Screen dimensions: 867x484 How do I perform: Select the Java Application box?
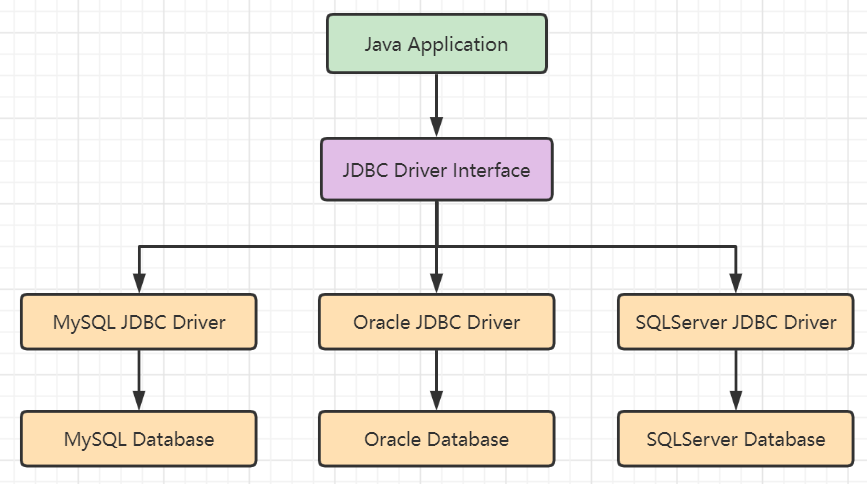click(x=437, y=44)
